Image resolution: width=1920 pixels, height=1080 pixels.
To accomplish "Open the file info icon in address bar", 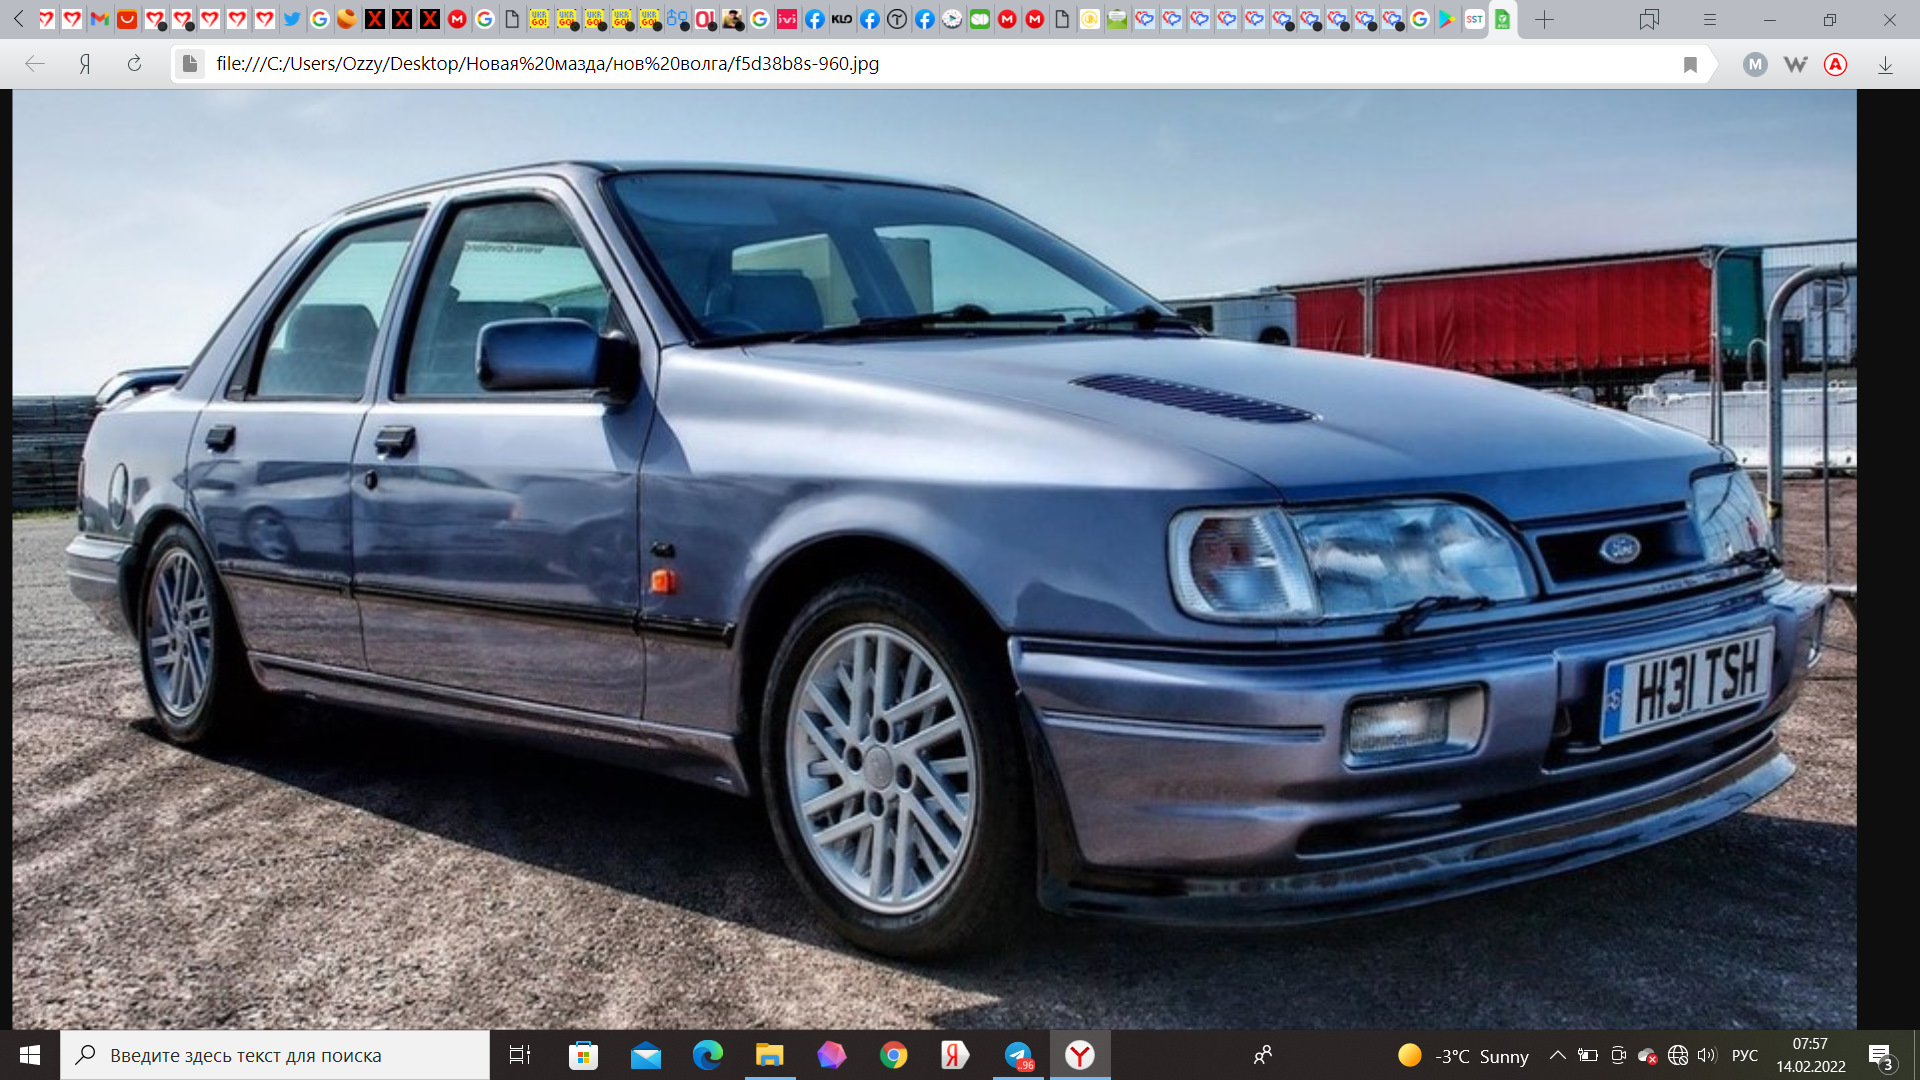I will 189,64.
